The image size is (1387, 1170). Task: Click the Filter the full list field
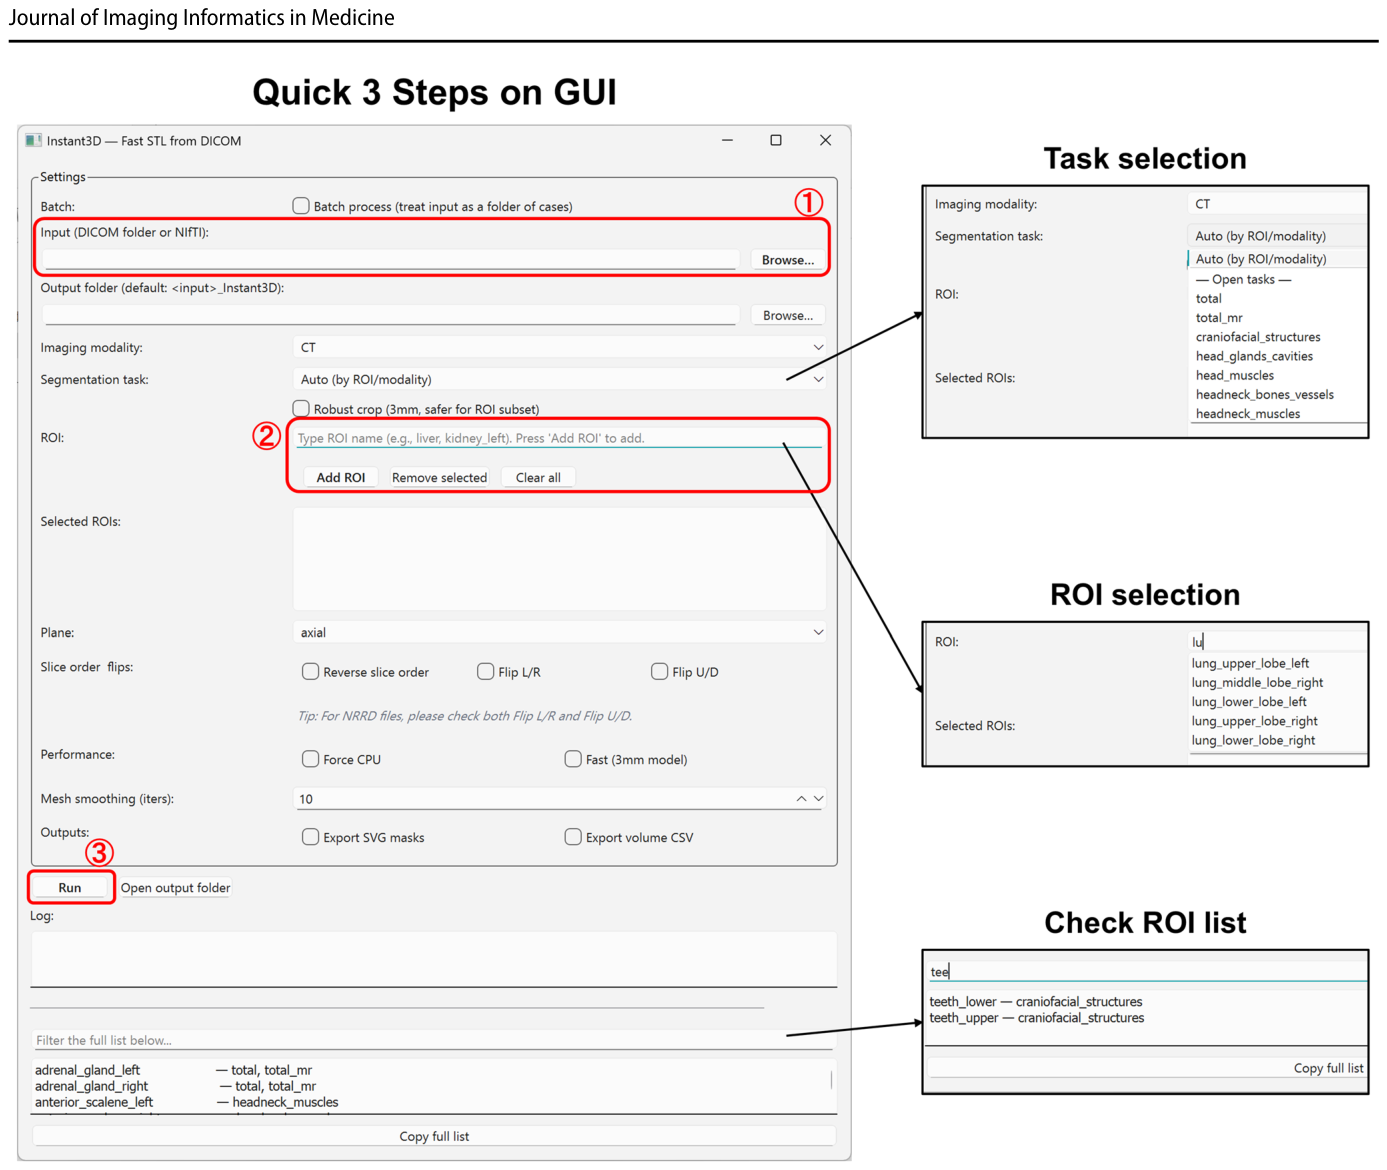pyautogui.click(x=433, y=1040)
